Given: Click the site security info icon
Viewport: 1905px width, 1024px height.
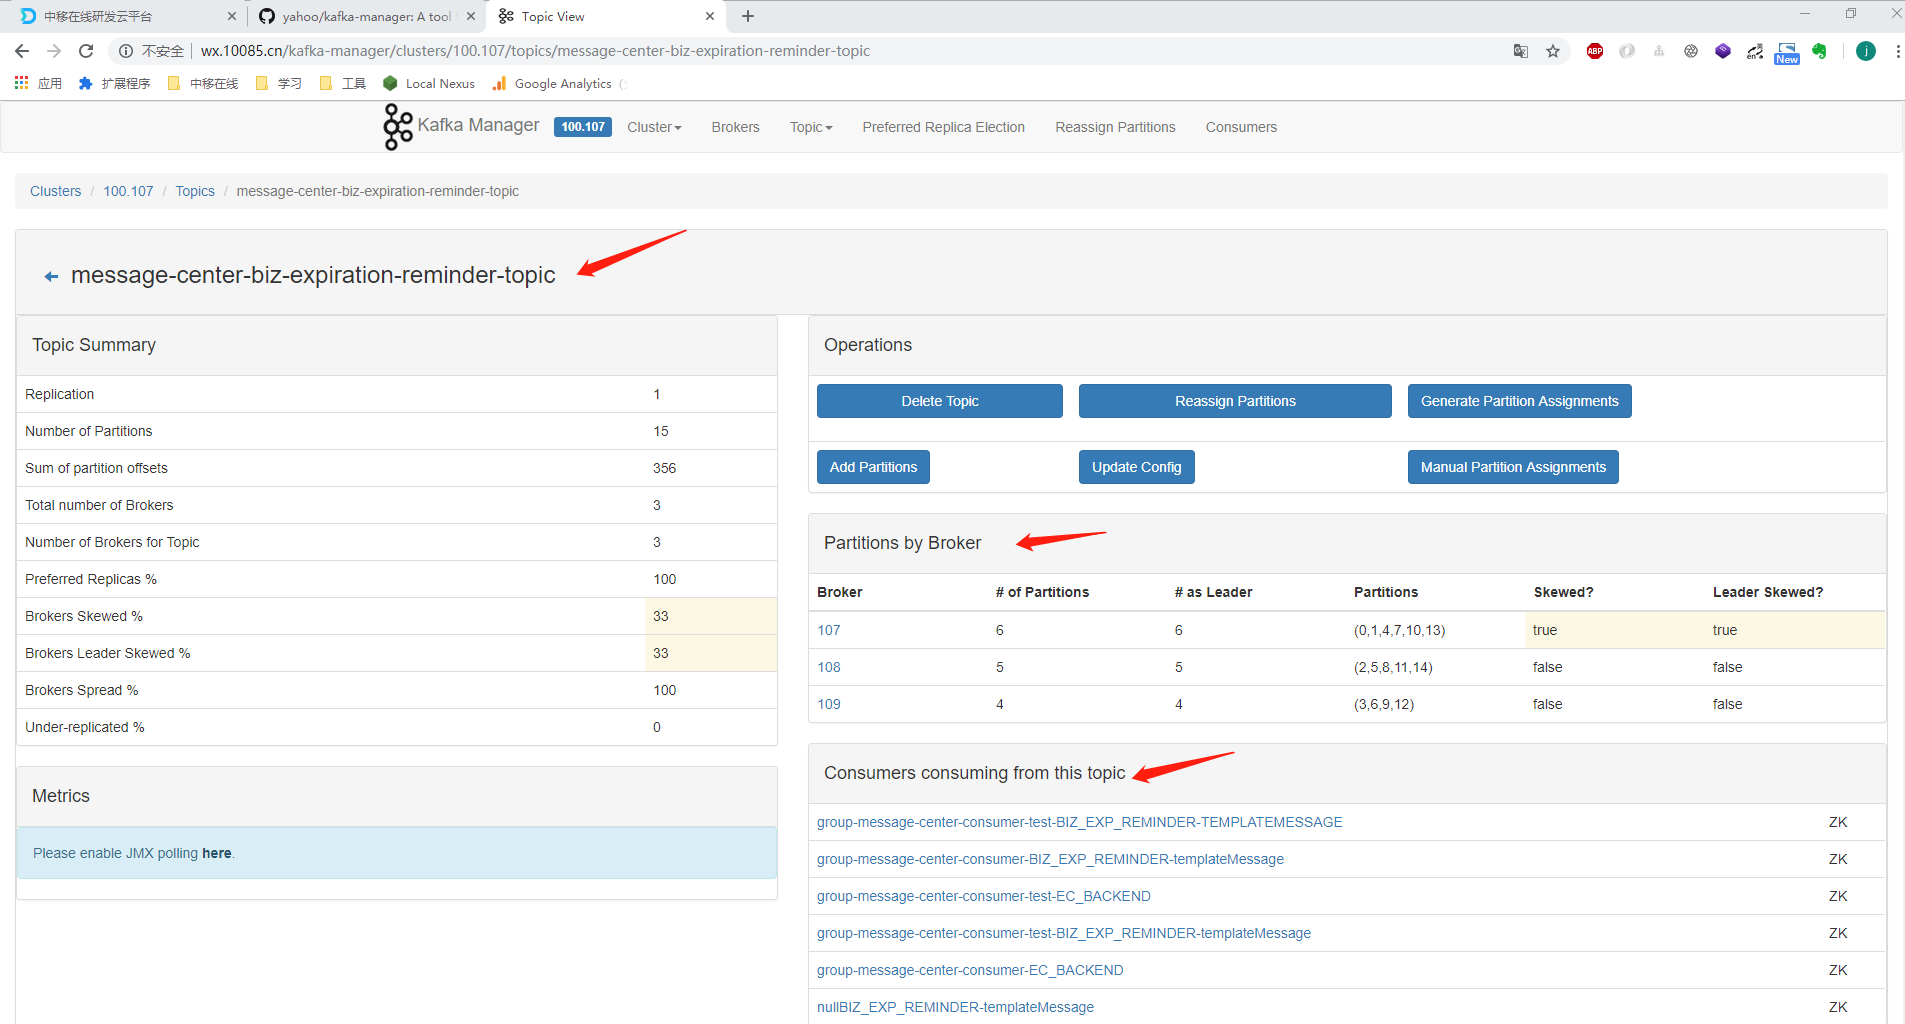Looking at the screenshot, I should coord(126,51).
